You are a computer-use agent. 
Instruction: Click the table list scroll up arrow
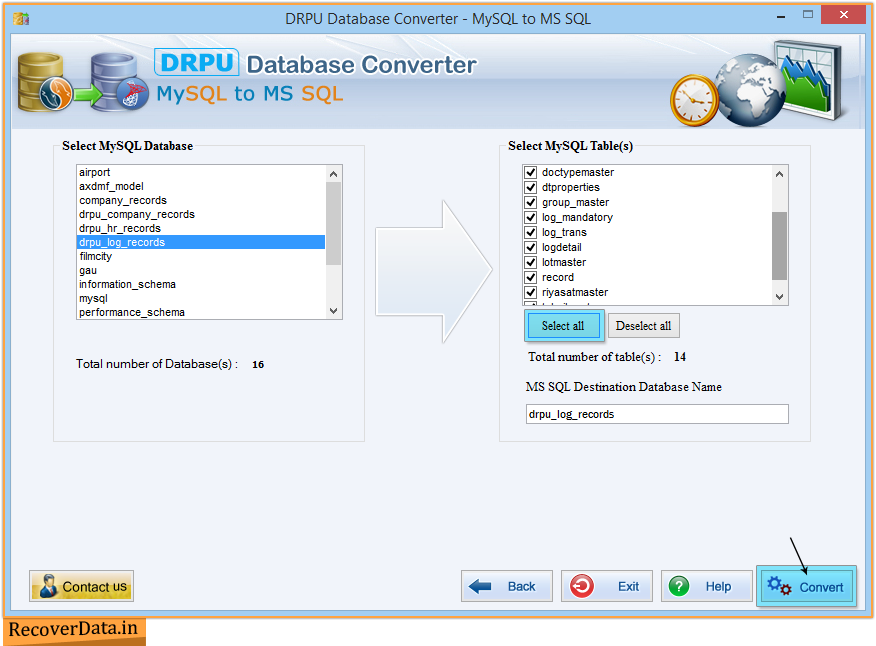point(779,174)
